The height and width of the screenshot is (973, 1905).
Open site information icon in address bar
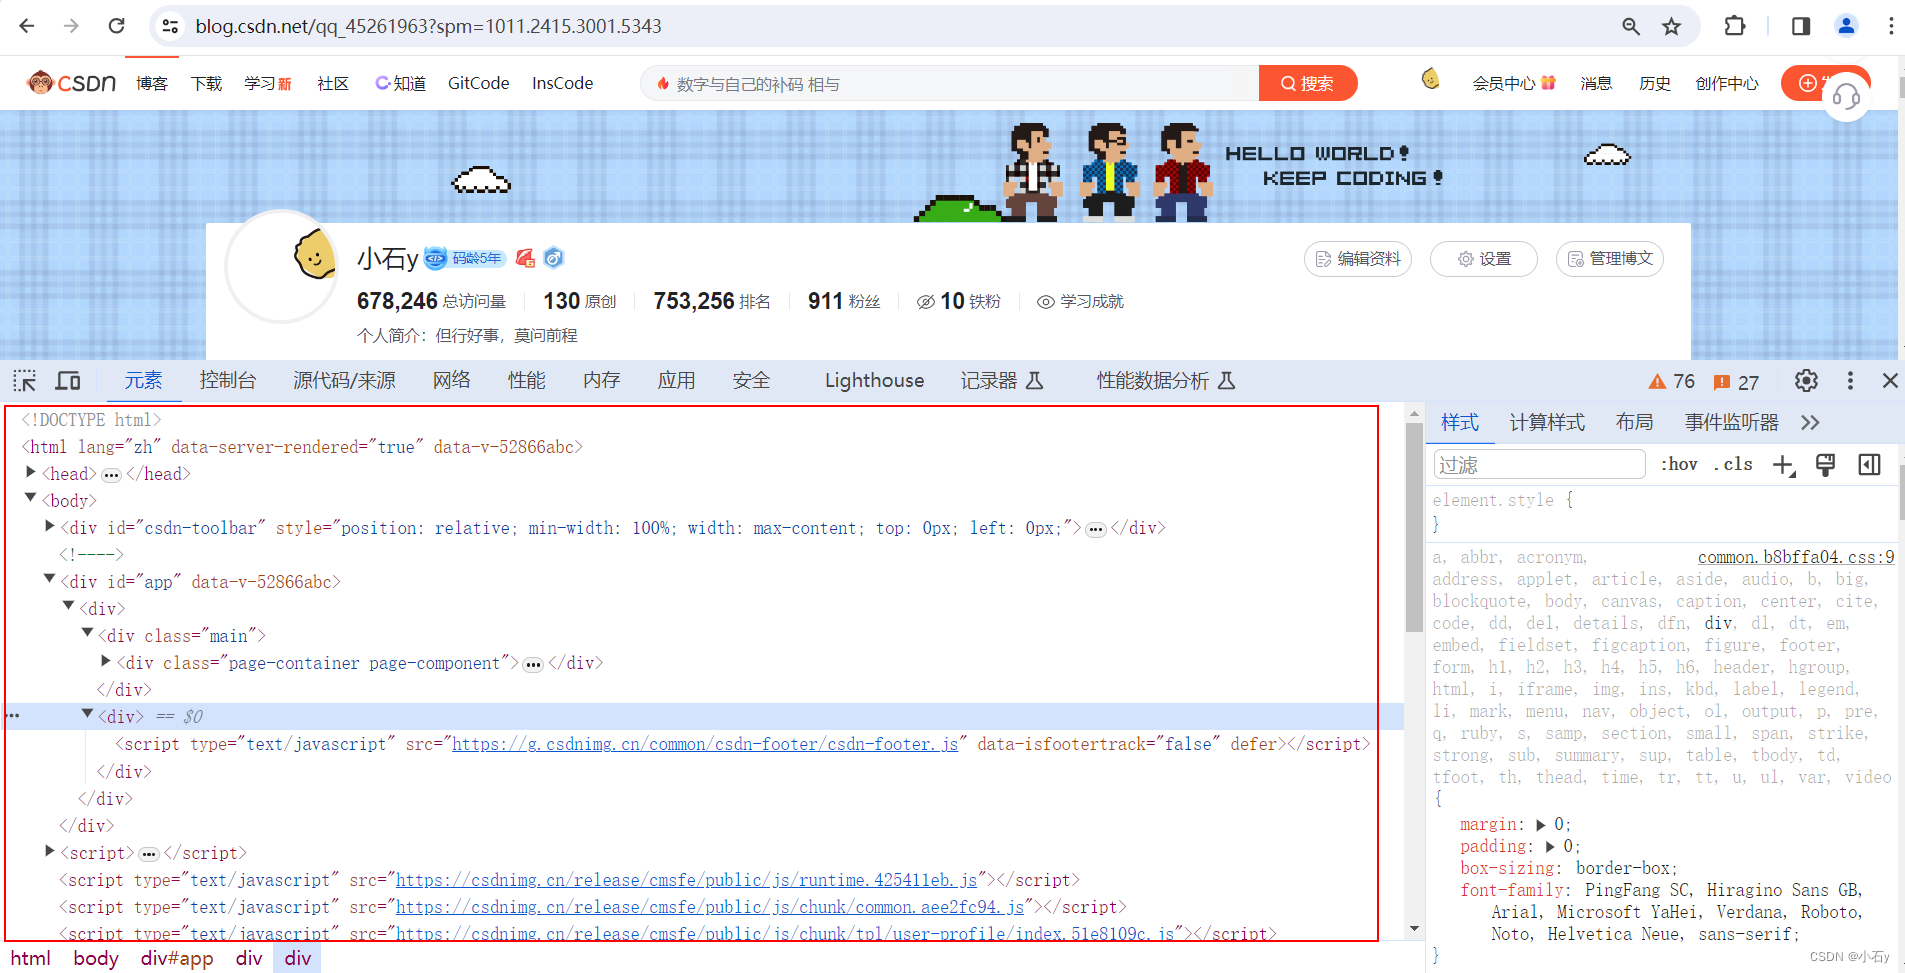(170, 26)
